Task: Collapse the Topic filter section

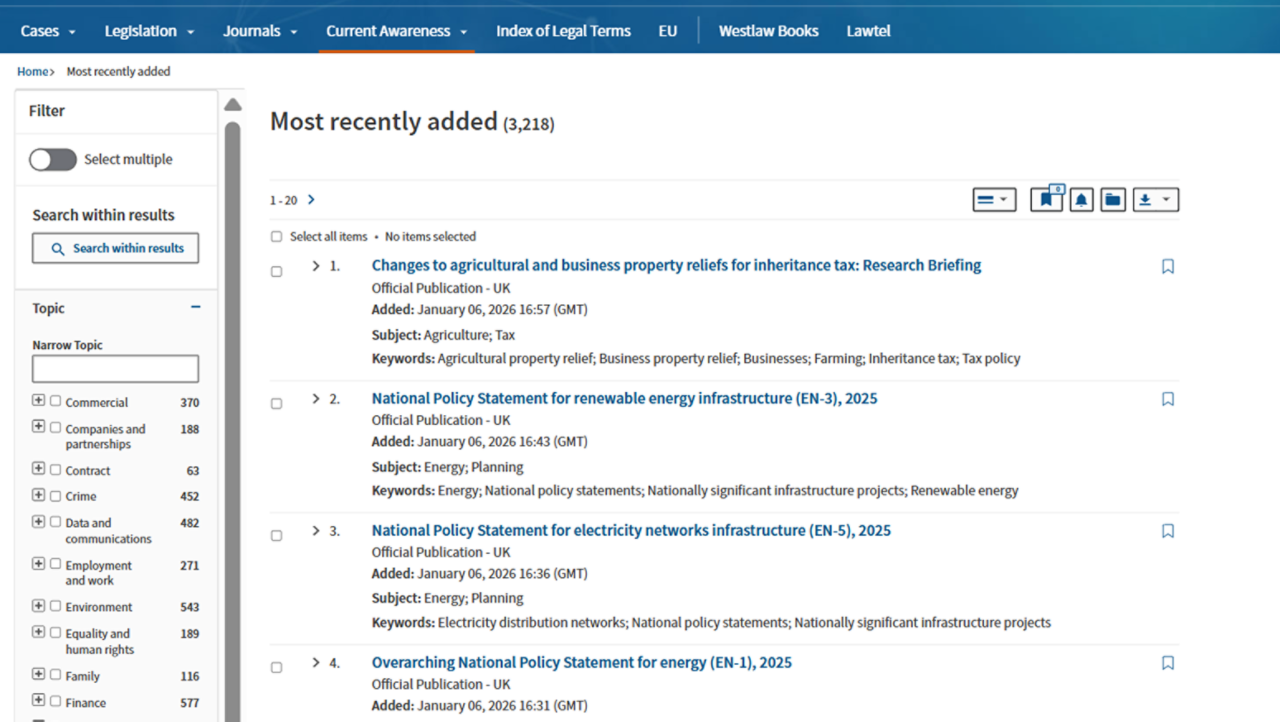Action: (x=196, y=308)
